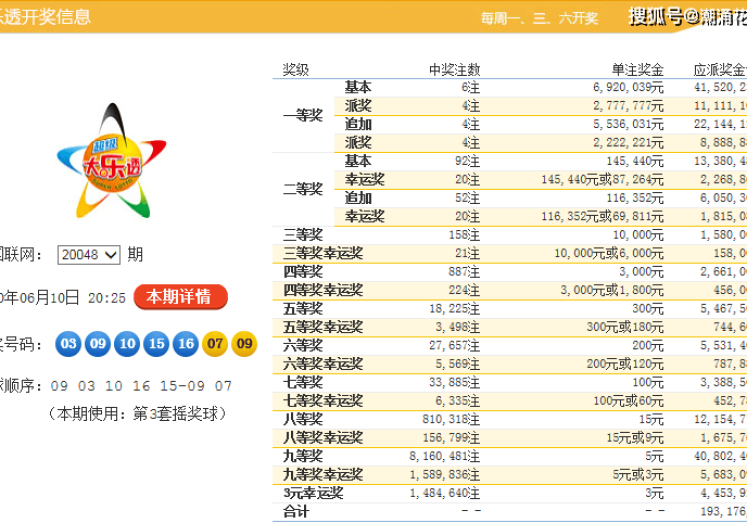Click the 06月10日 20:25 draw date
Image resolution: width=747 pixels, height=523 pixels.
click(73, 298)
